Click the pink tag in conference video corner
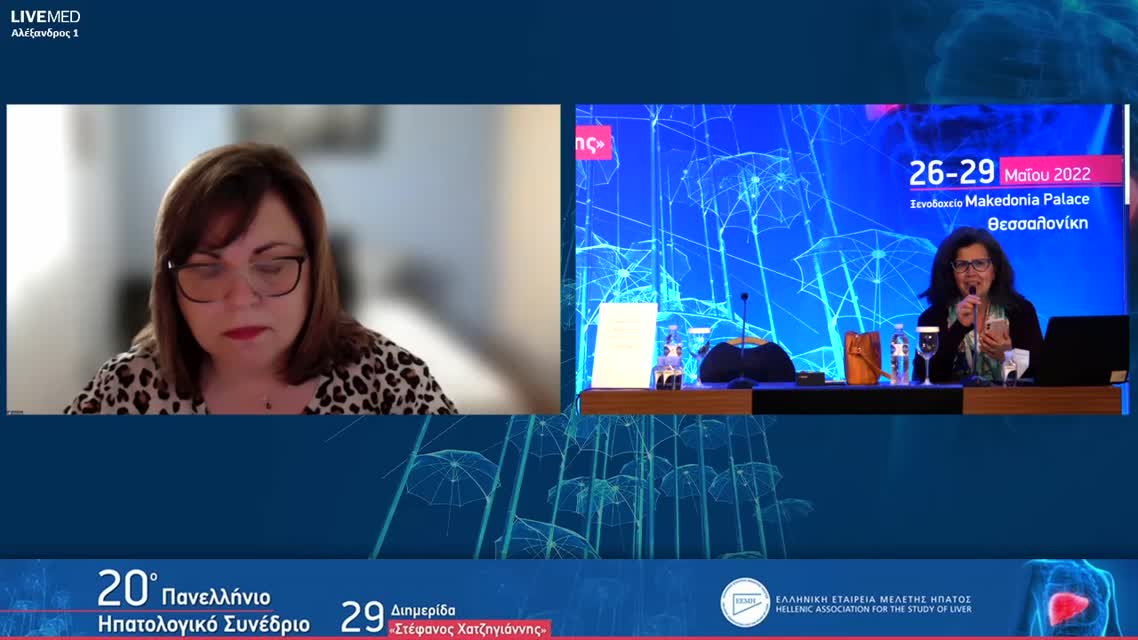Viewport: 1138px width, 640px height. tap(593, 143)
